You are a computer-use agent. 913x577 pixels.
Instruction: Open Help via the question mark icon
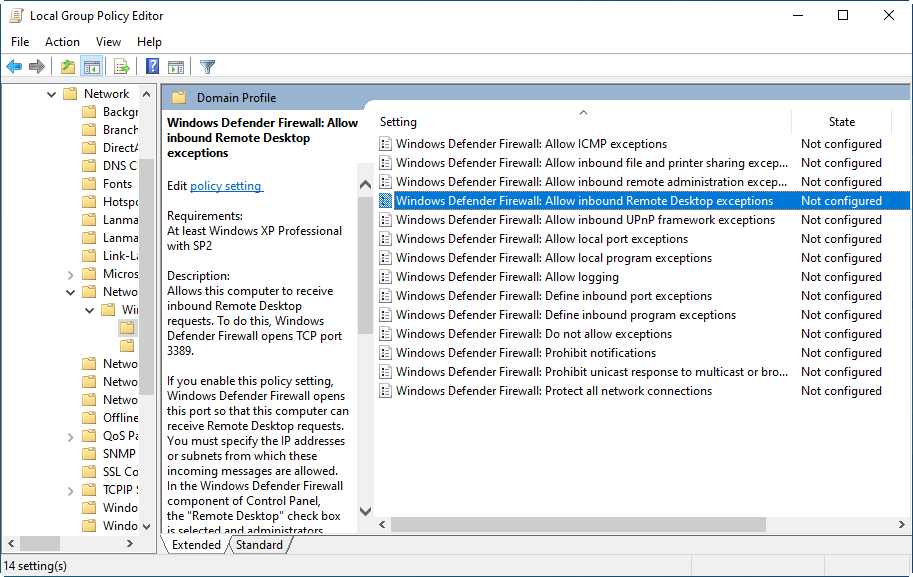point(152,67)
